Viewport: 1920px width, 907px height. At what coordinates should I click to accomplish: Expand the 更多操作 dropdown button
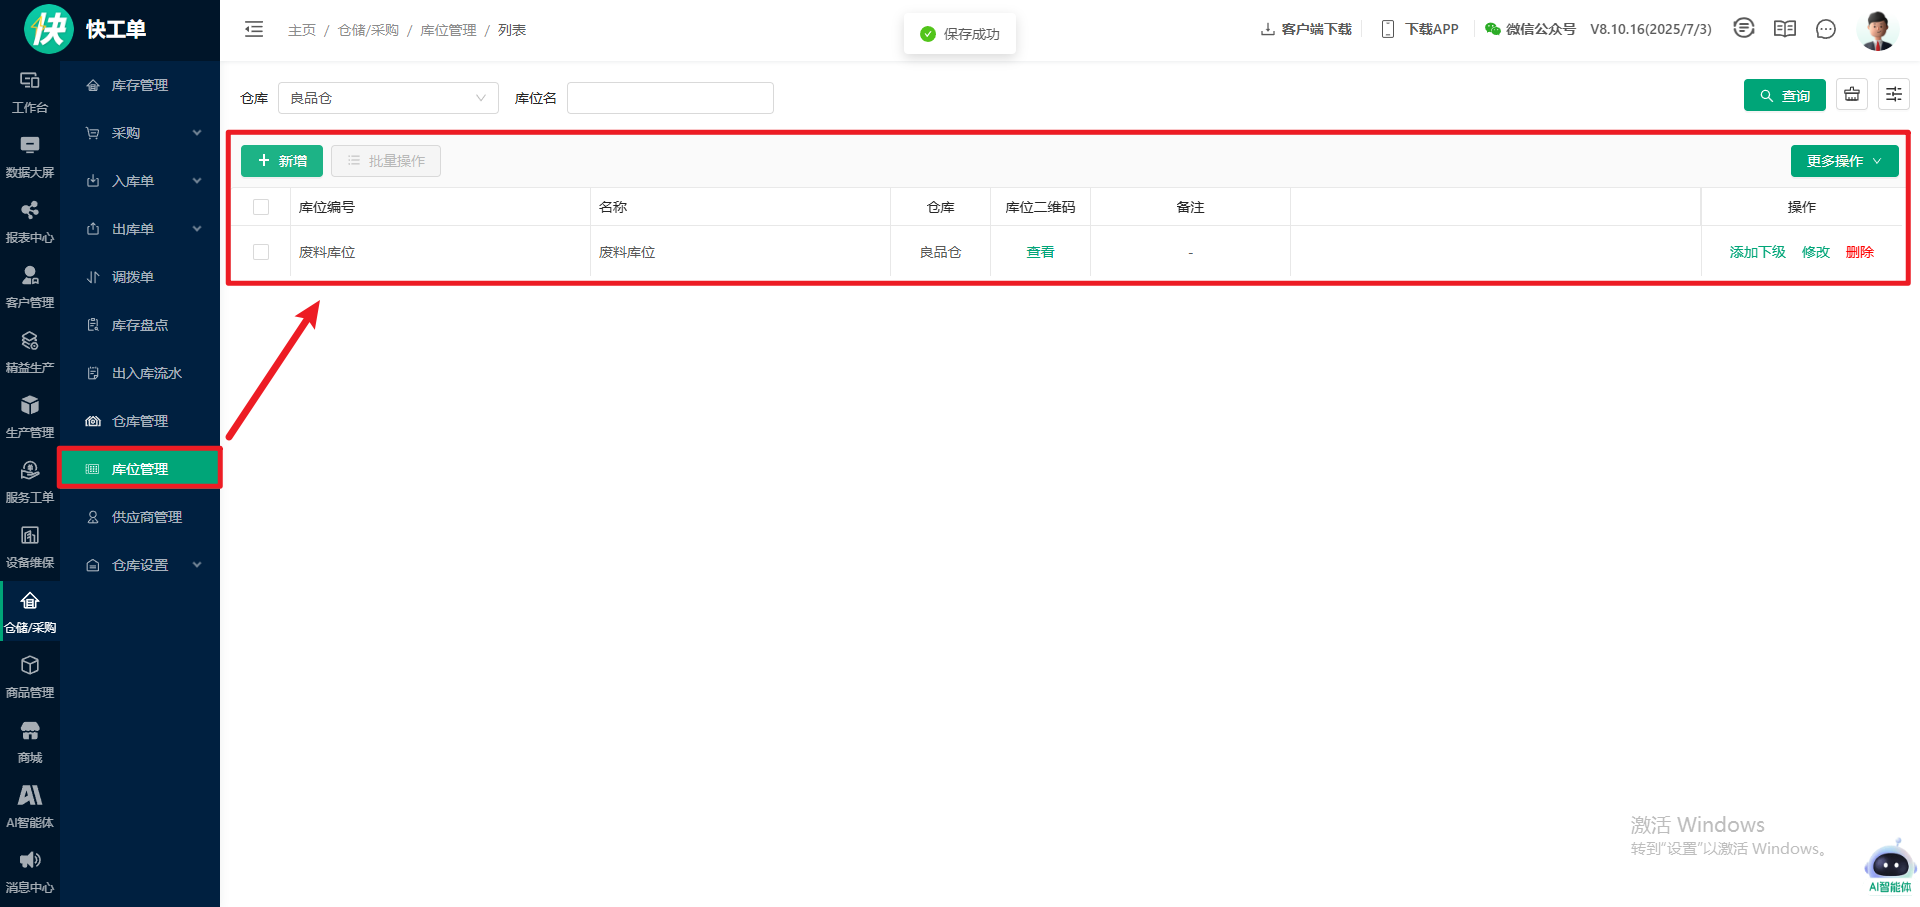[1844, 161]
